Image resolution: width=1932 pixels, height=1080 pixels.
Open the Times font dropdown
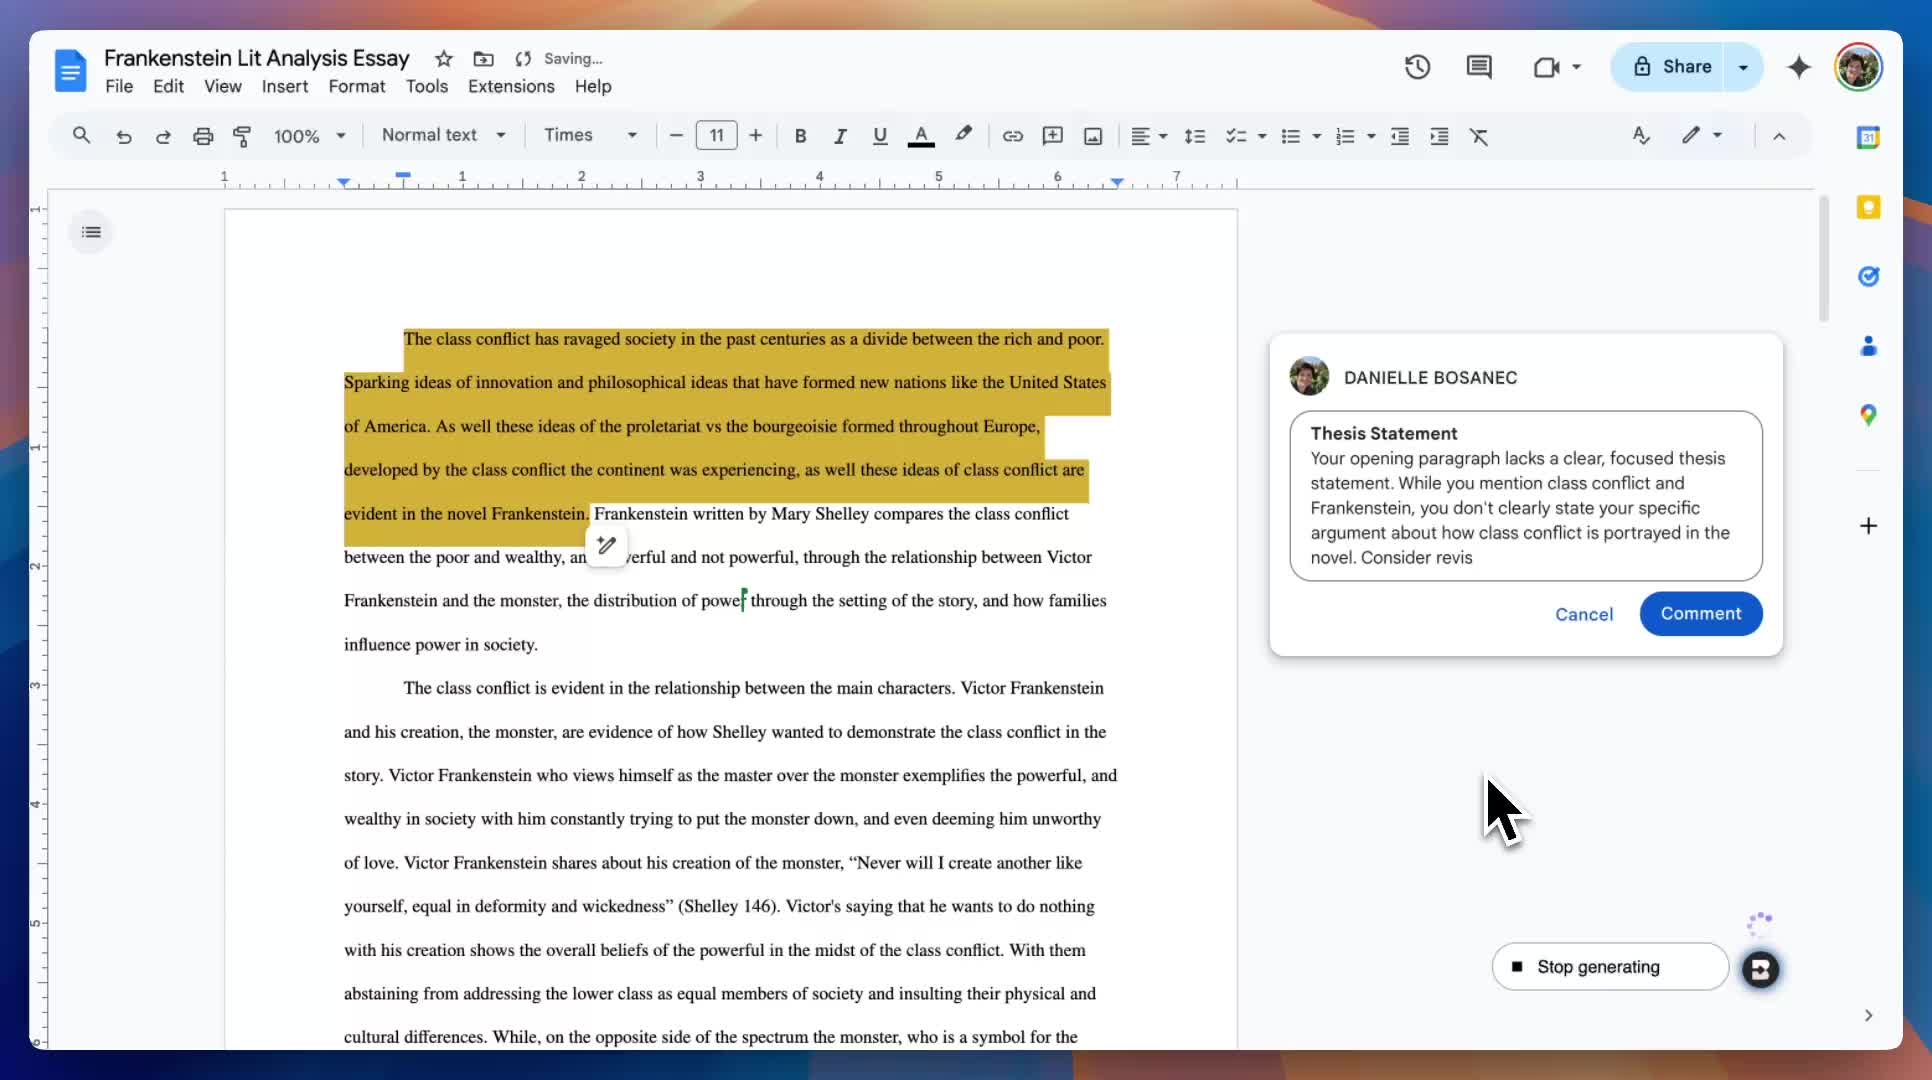[590, 135]
